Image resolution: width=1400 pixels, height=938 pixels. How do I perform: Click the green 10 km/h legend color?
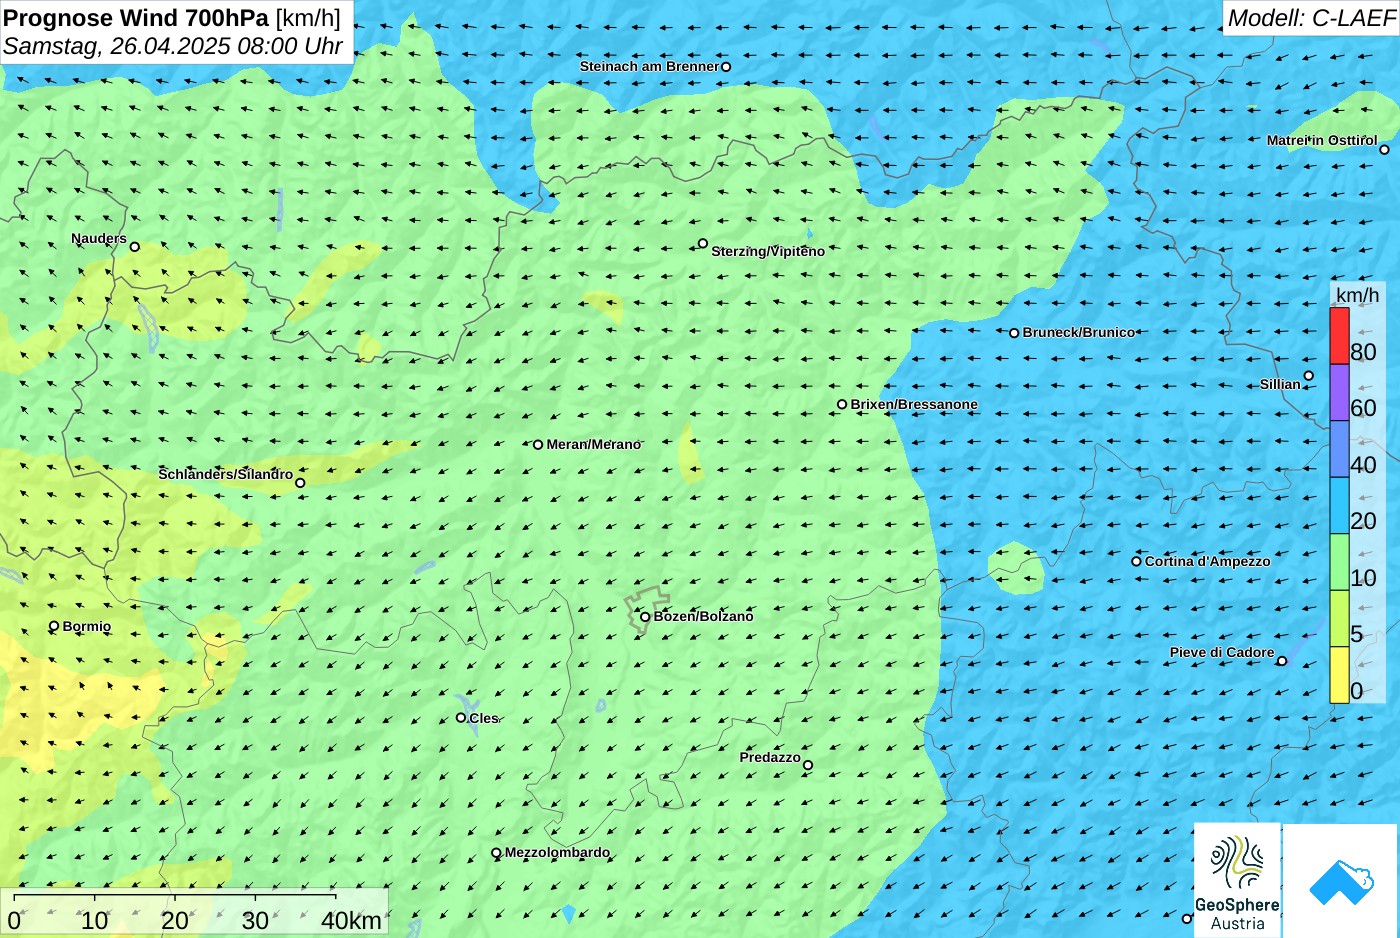[1339, 562]
